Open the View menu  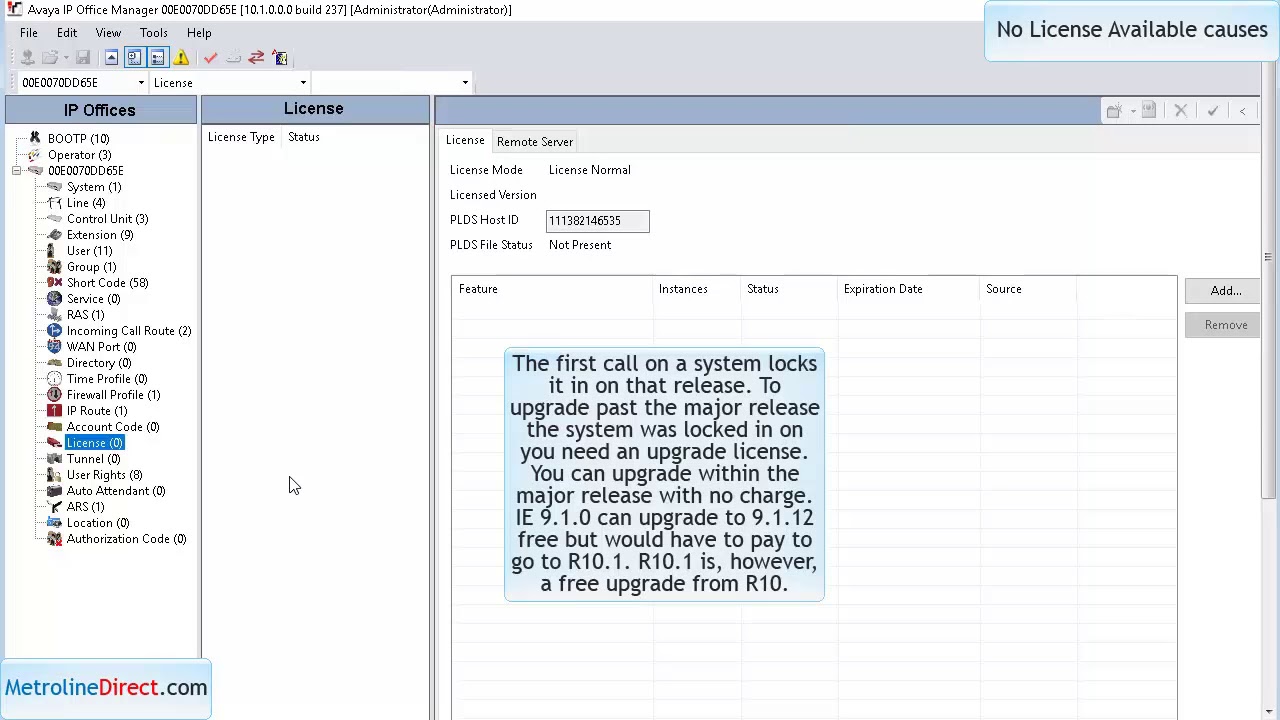point(108,33)
